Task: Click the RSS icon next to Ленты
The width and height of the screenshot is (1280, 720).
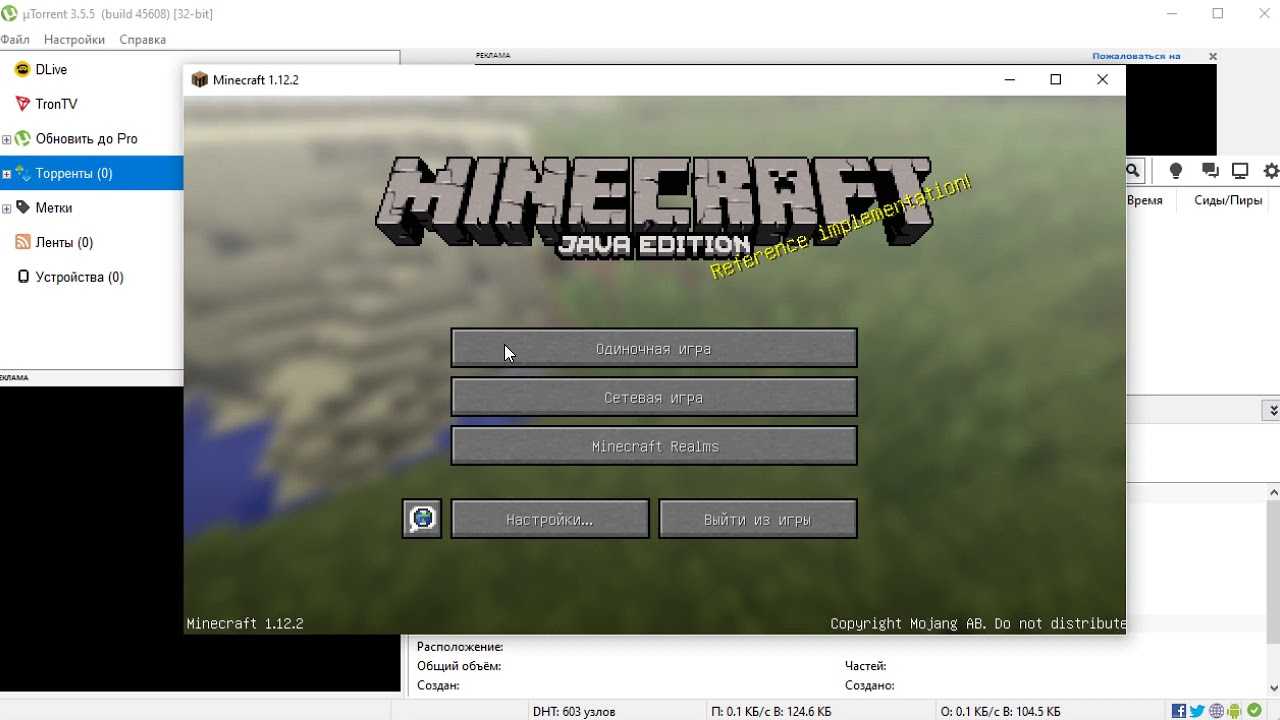Action: coord(22,242)
